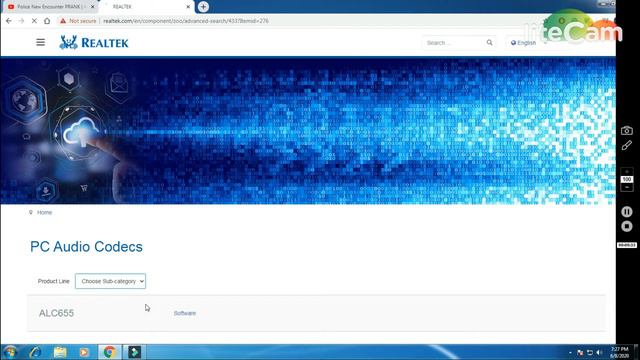The image size is (640, 360).
Task: Click the Product Line label
Action: point(53,281)
